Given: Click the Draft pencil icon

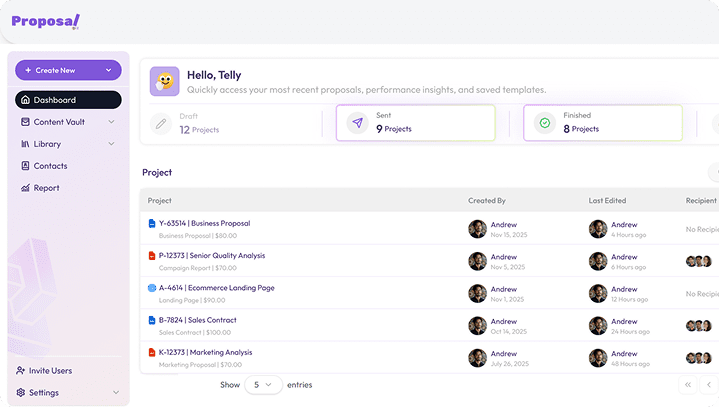Looking at the screenshot, I should coord(161,124).
